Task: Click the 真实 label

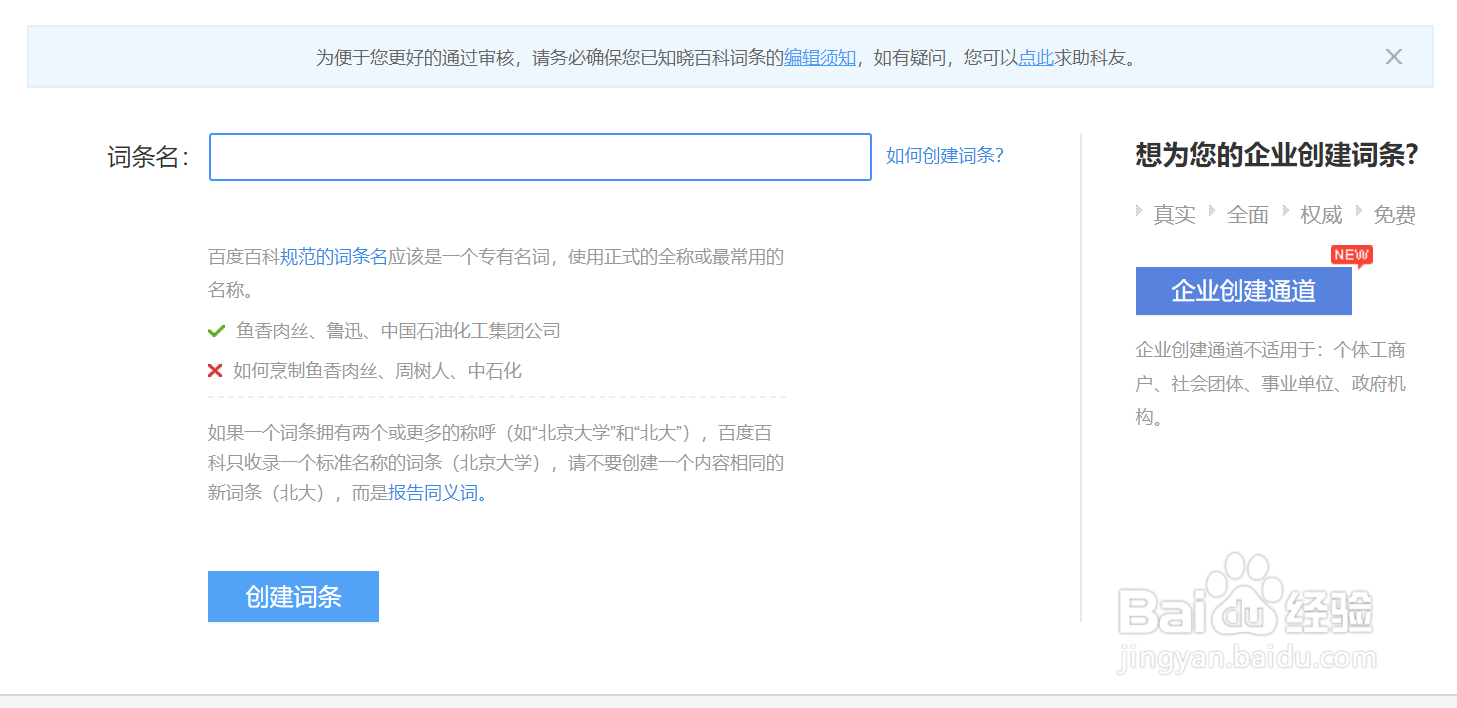Action: [x=1174, y=215]
